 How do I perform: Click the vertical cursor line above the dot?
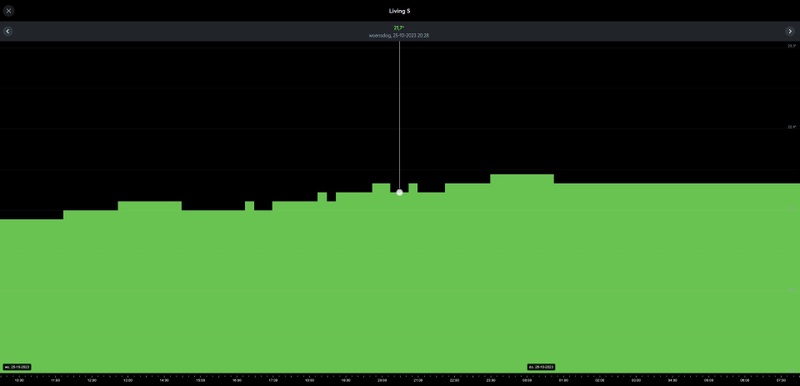coord(399,115)
